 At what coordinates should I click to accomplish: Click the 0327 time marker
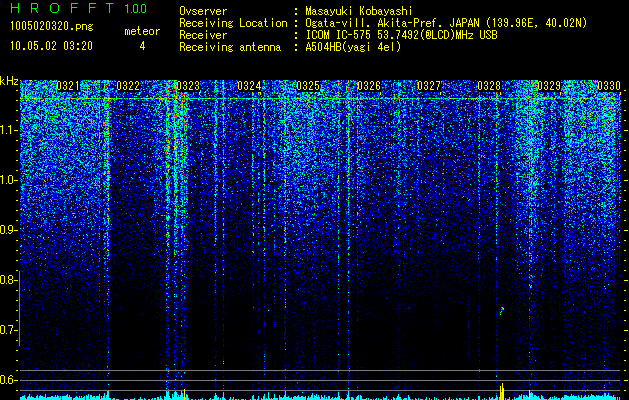(x=429, y=86)
